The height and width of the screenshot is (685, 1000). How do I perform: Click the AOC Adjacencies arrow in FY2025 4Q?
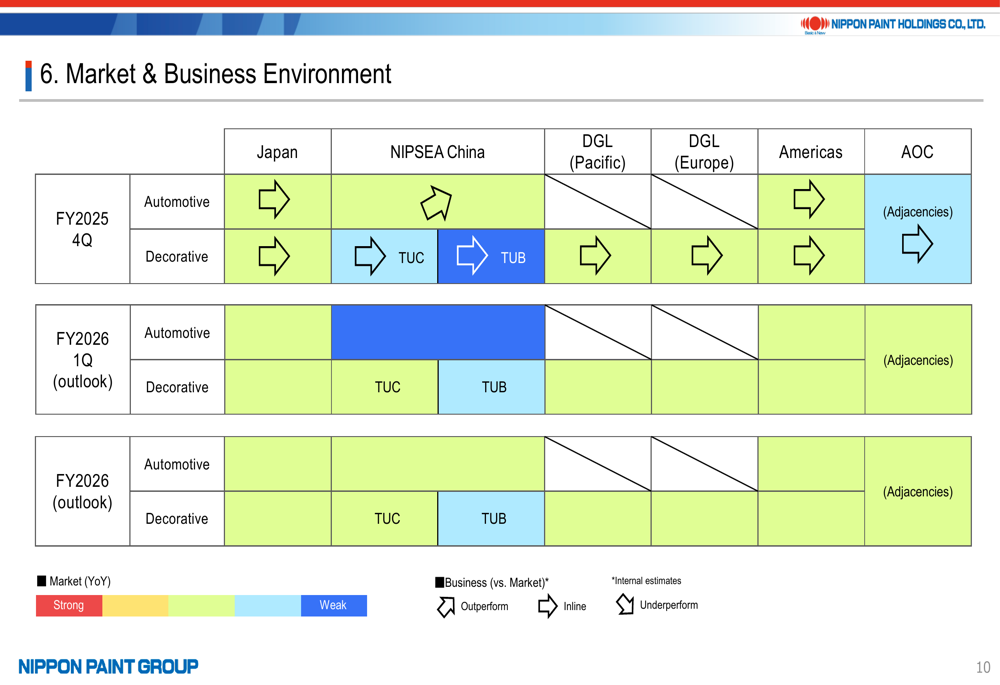click(917, 243)
